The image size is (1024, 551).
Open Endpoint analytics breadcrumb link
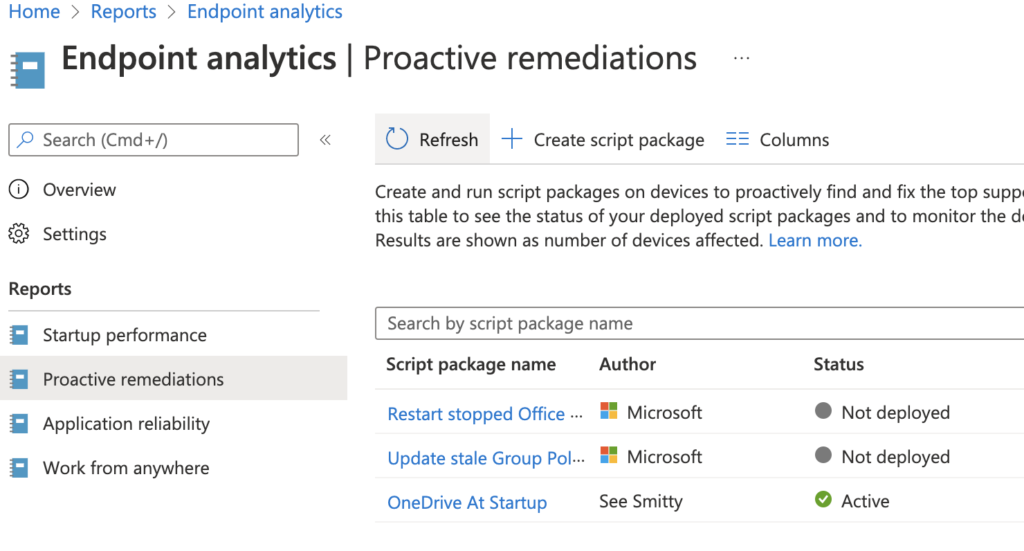click(x=264, y=11)
